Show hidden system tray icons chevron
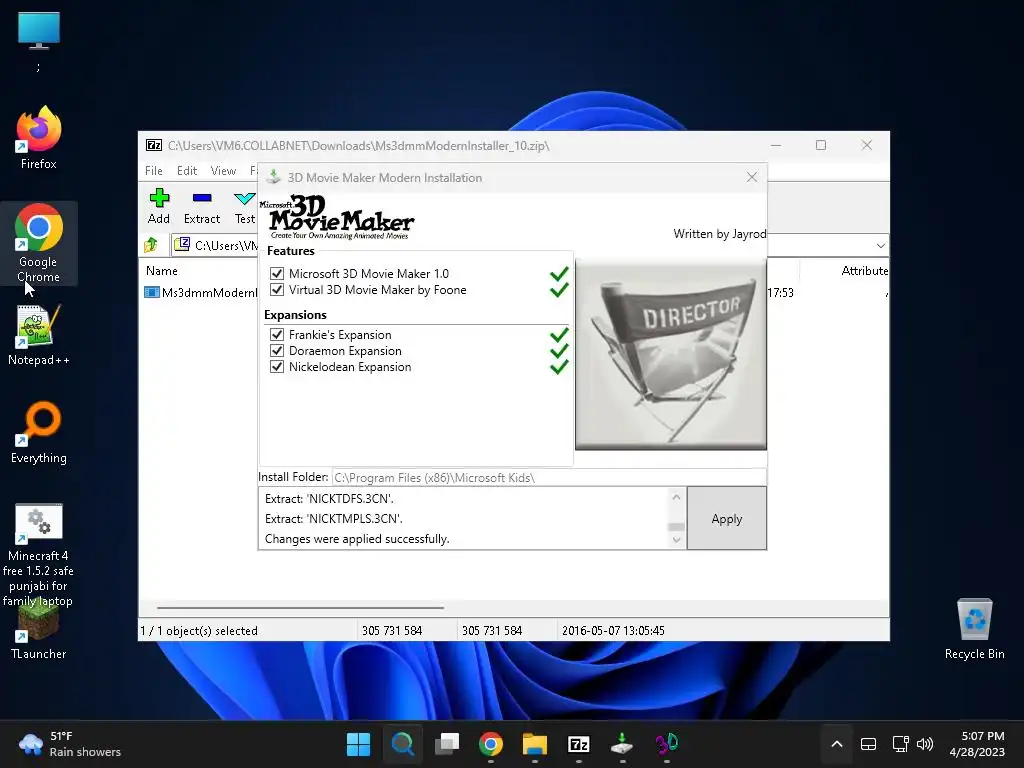Viewport: 1024px width, 768px height. [837, 744]
